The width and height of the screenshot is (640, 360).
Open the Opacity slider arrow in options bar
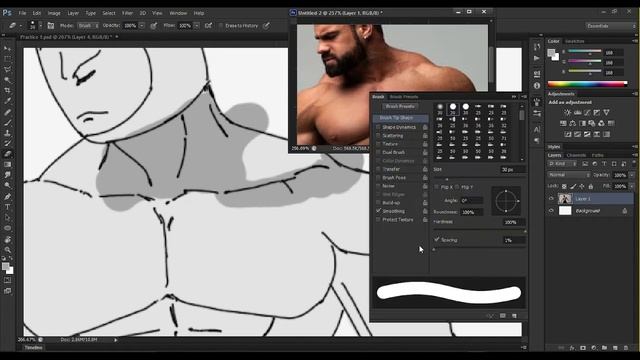(x=142, y=26)
